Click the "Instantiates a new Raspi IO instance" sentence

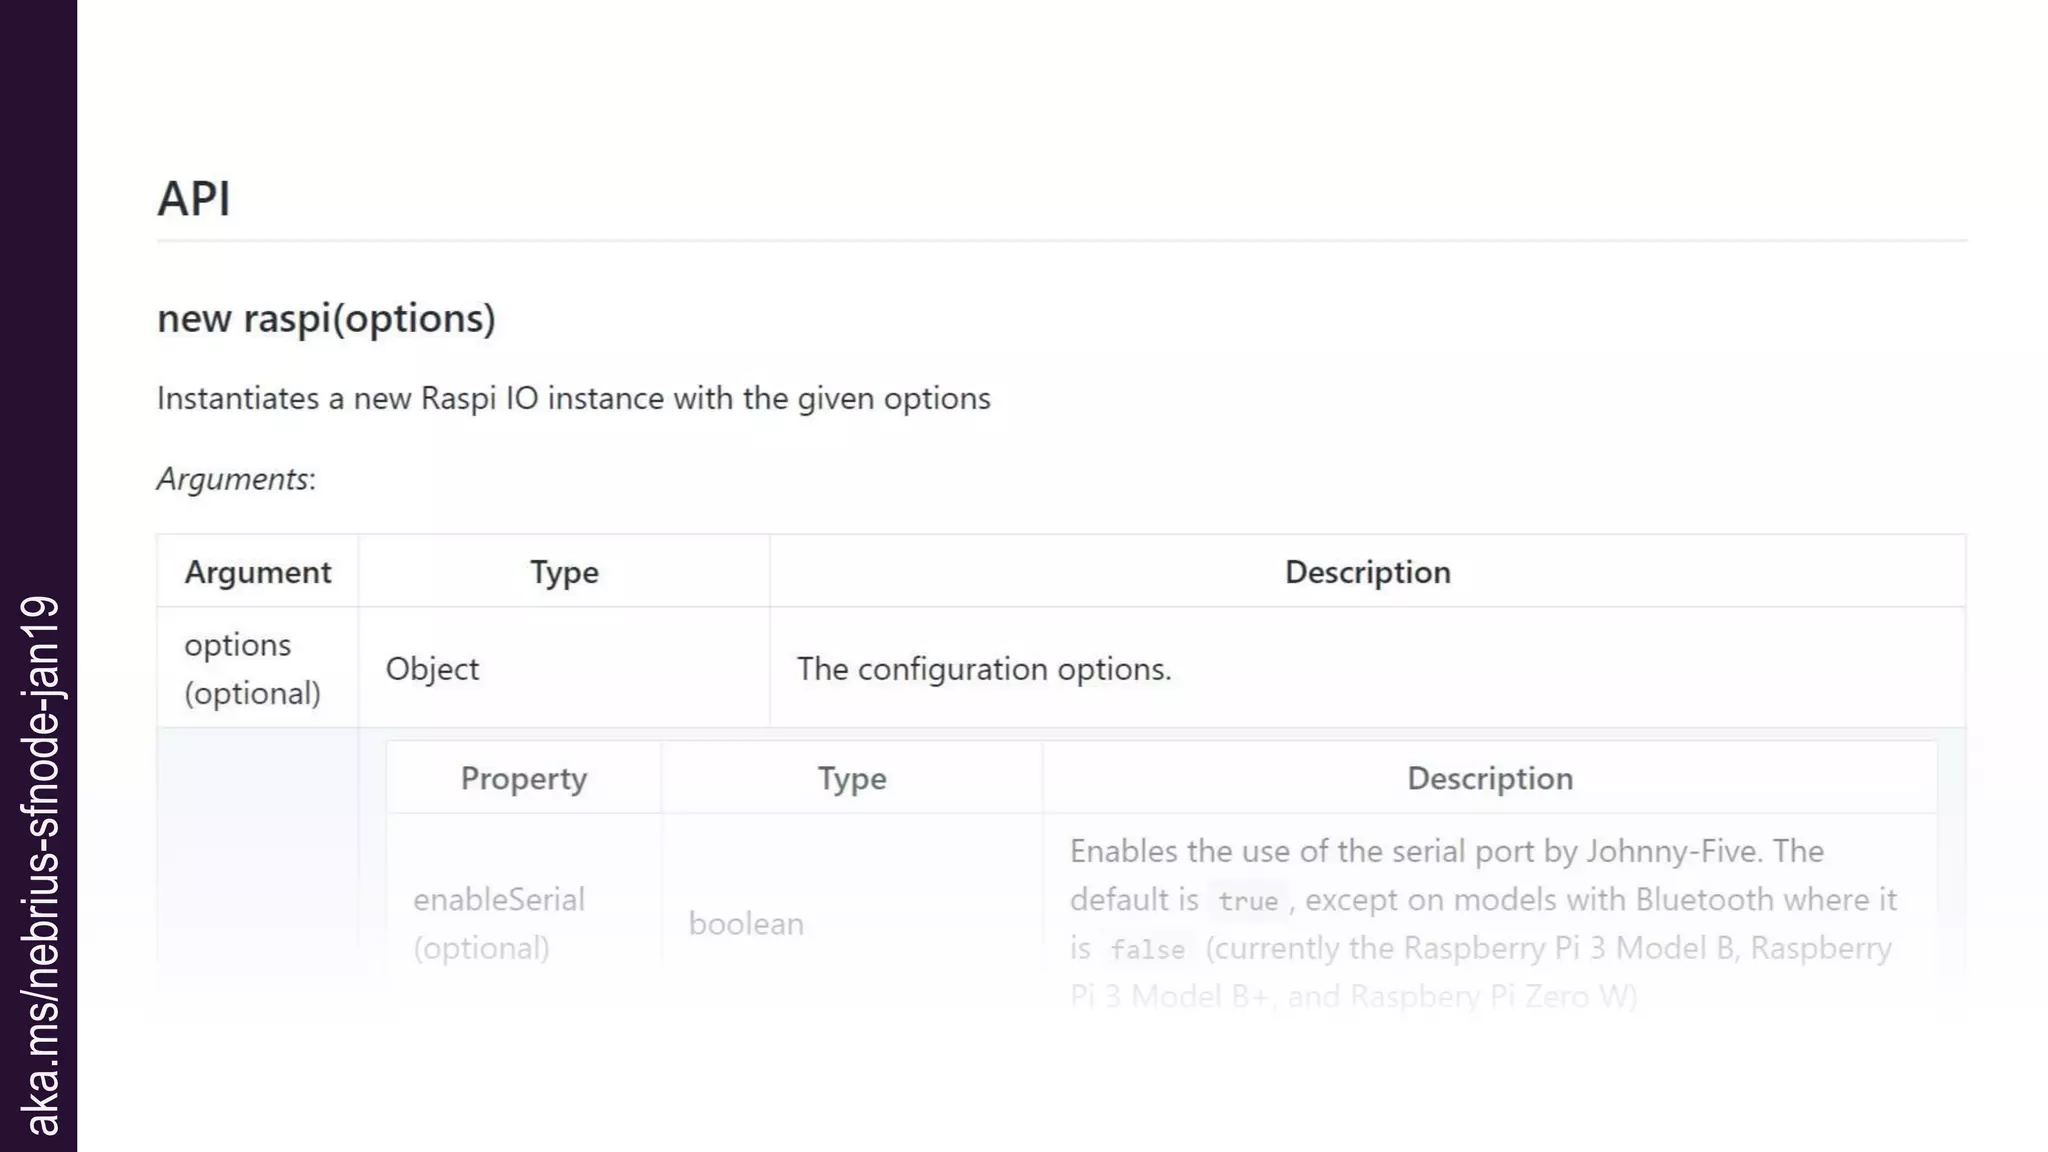tap(573, 398)
